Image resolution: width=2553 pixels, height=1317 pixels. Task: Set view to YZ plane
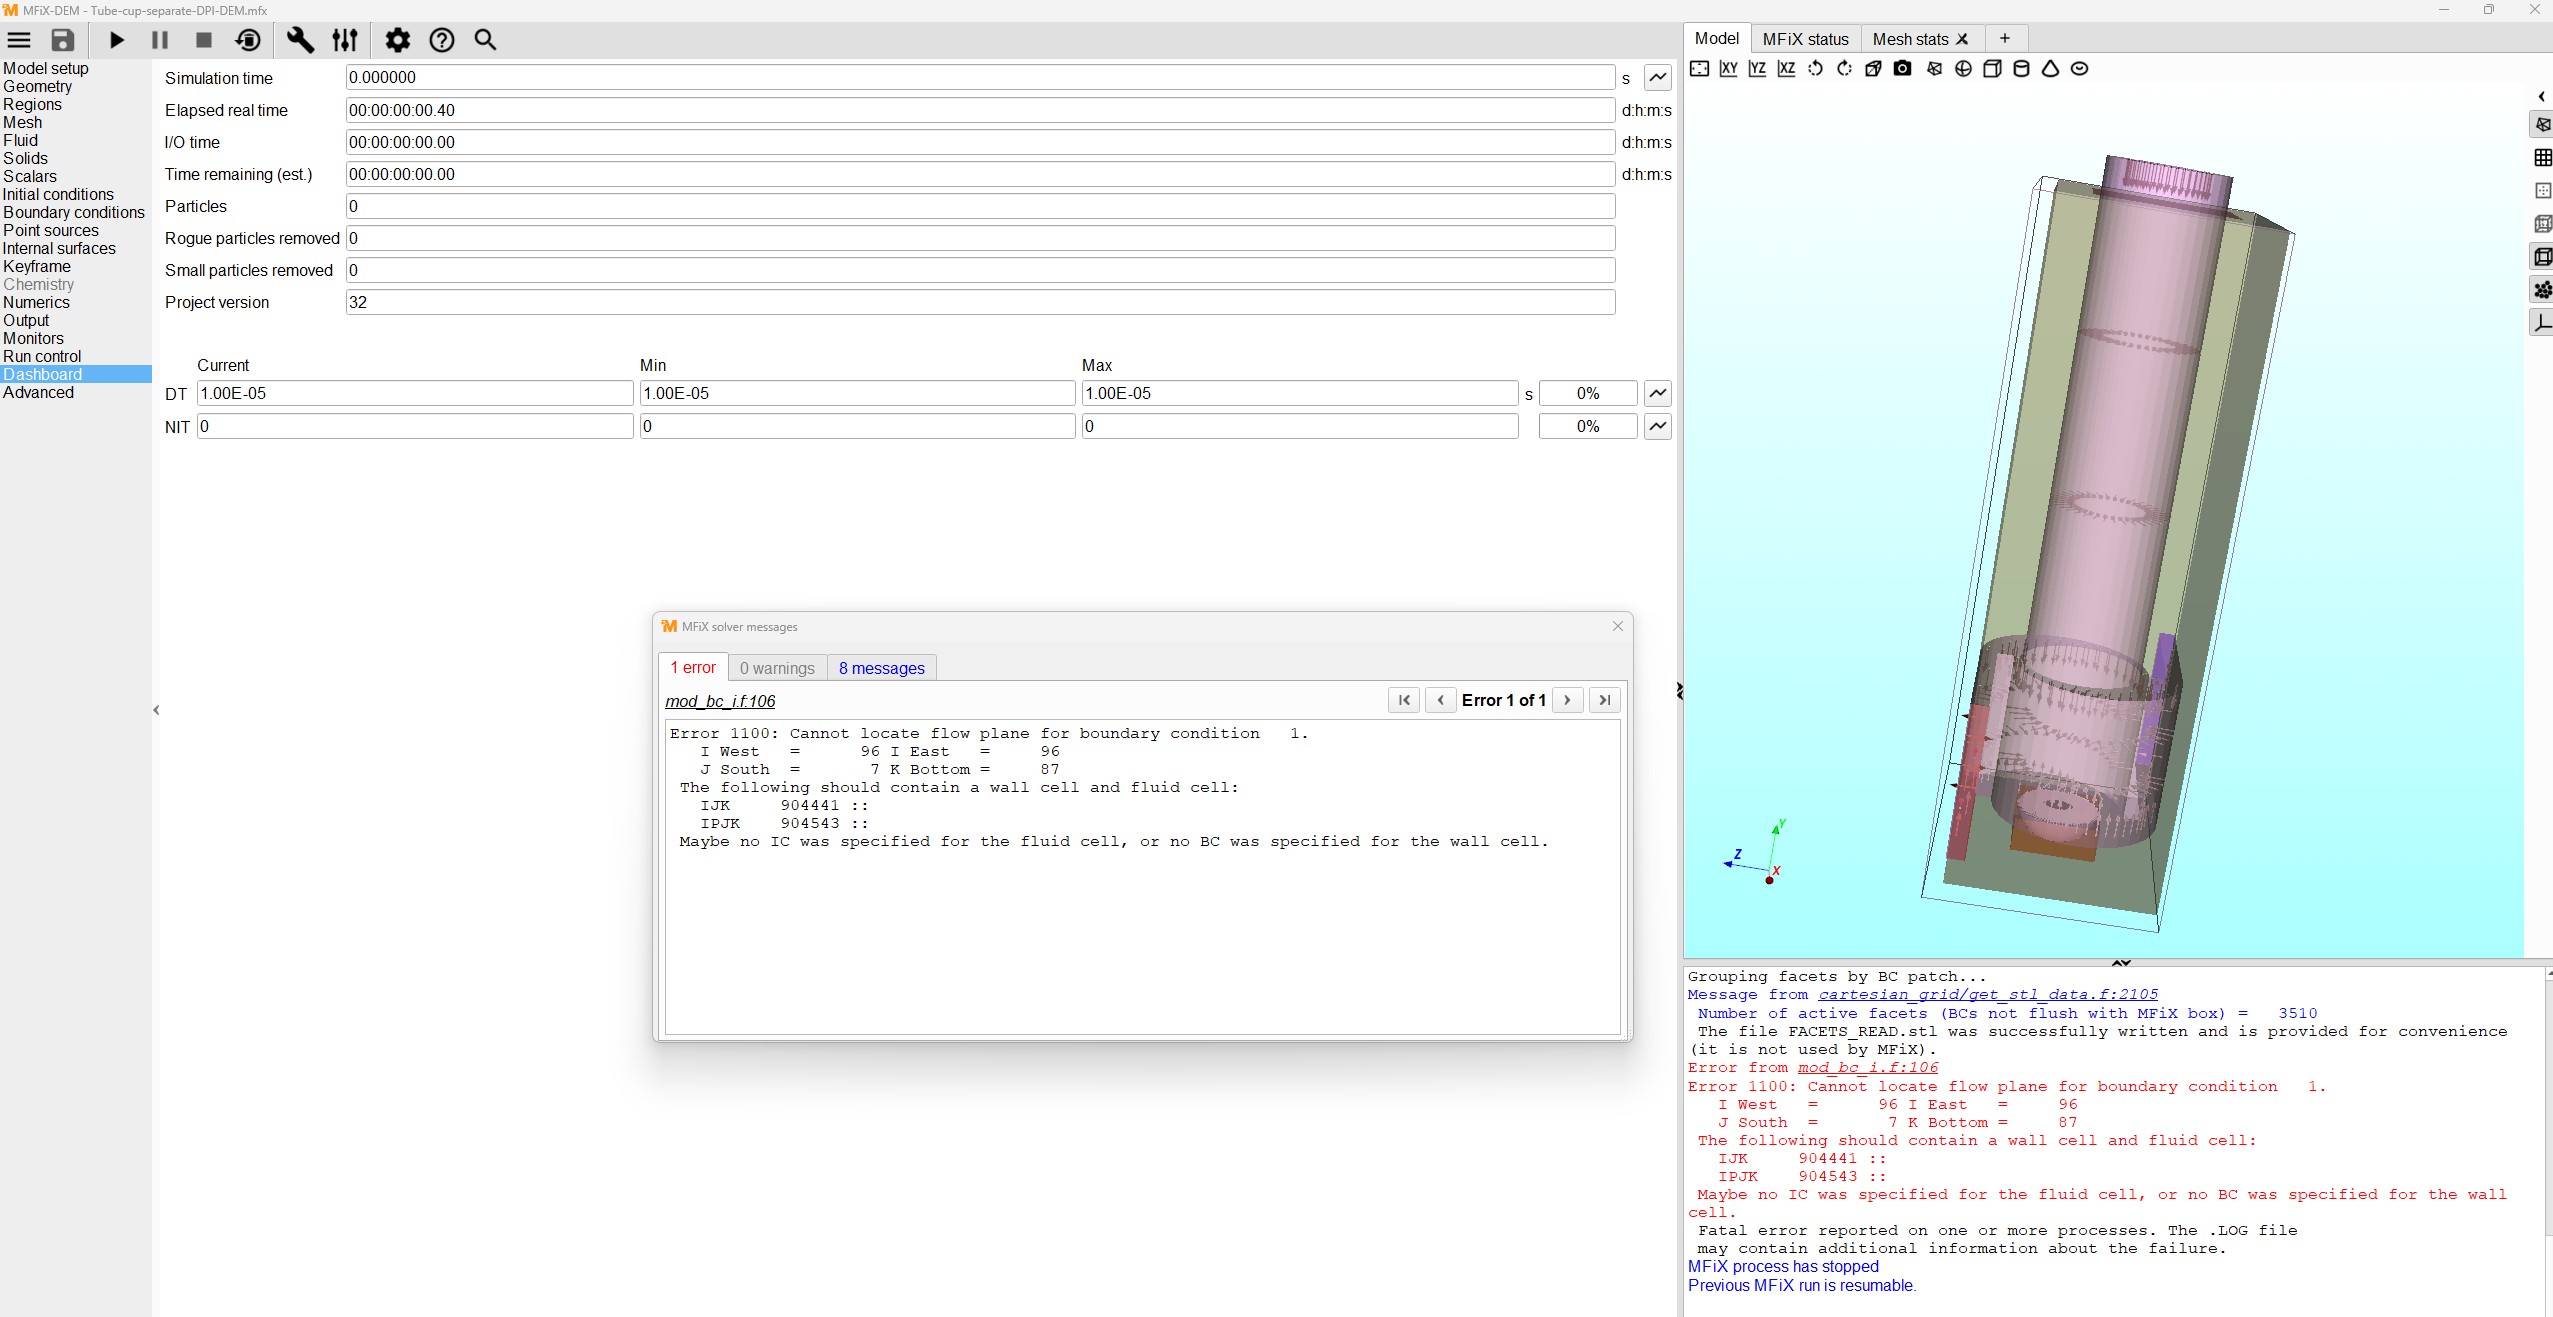[x=1757, y=69]
